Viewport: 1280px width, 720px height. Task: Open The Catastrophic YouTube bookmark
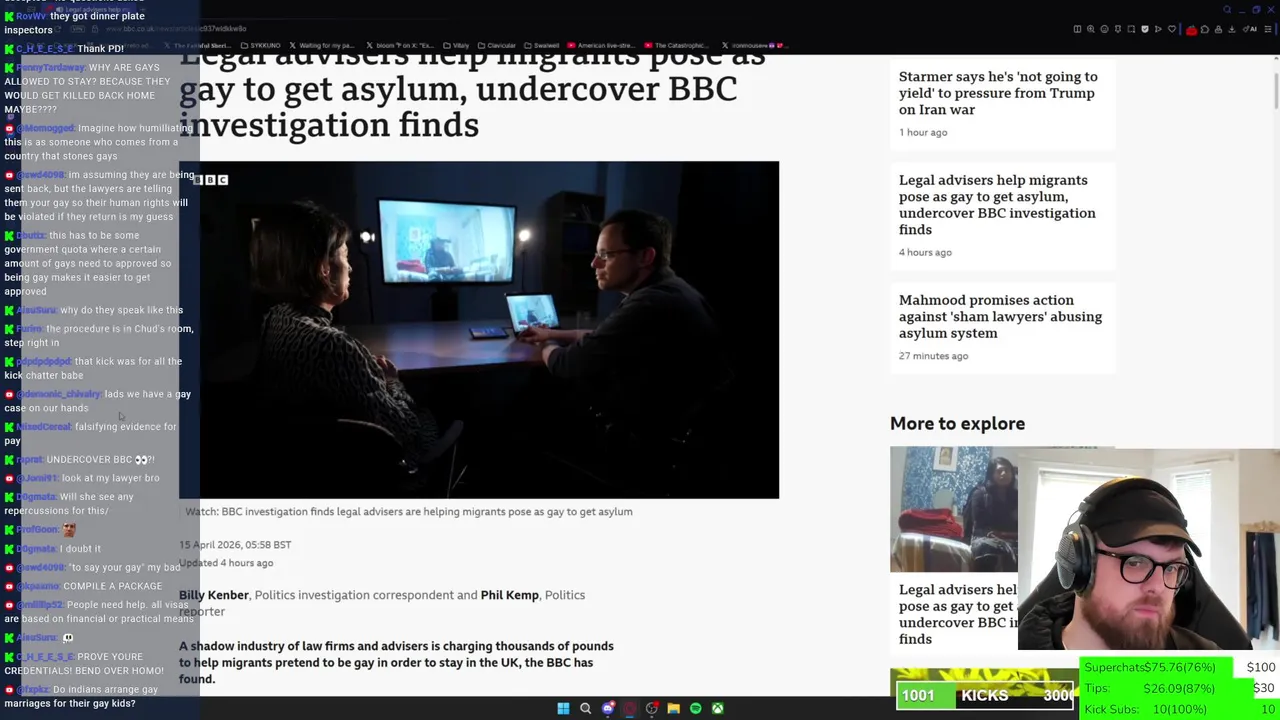[677, 45]
